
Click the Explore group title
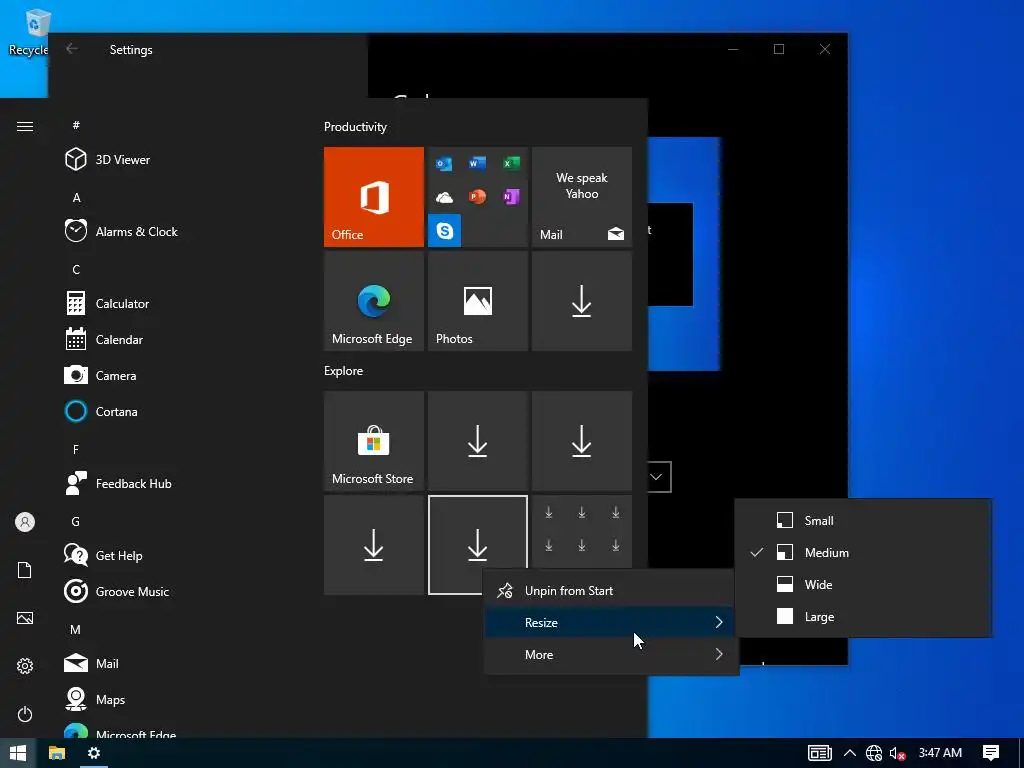(x=344, y=370)
